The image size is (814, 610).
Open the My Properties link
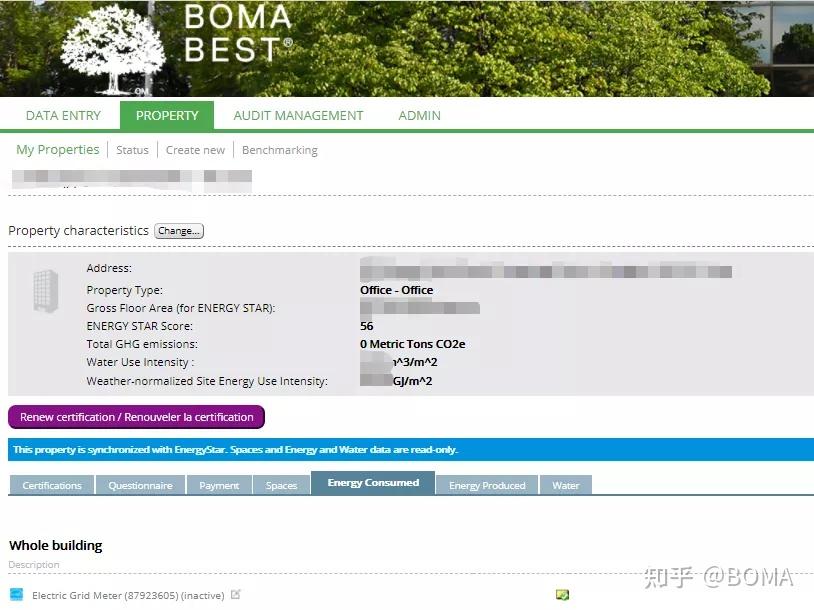pos(57,149)
